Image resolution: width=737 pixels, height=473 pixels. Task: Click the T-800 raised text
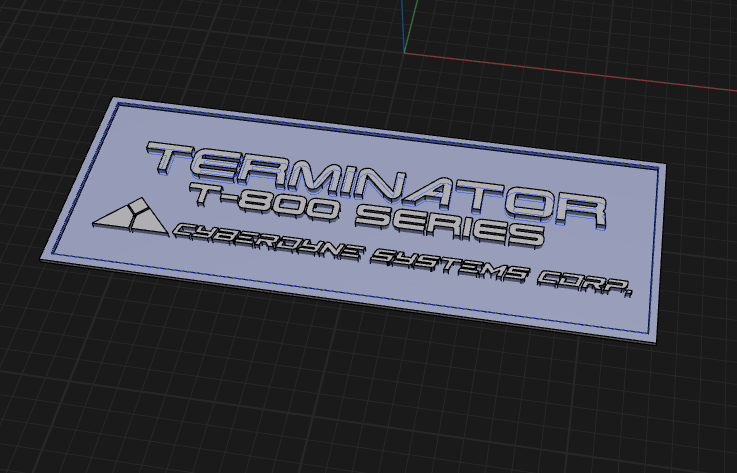point(264,202)
